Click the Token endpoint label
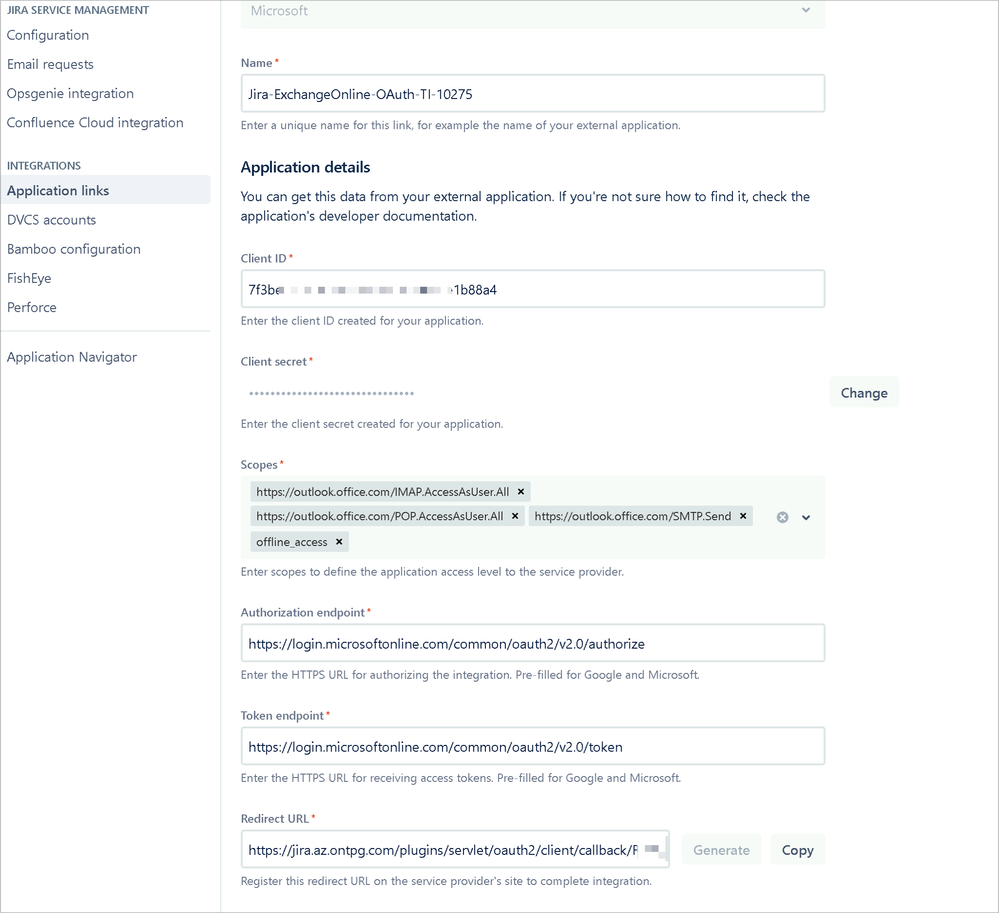Screen dimensions: 999x913 282,715
